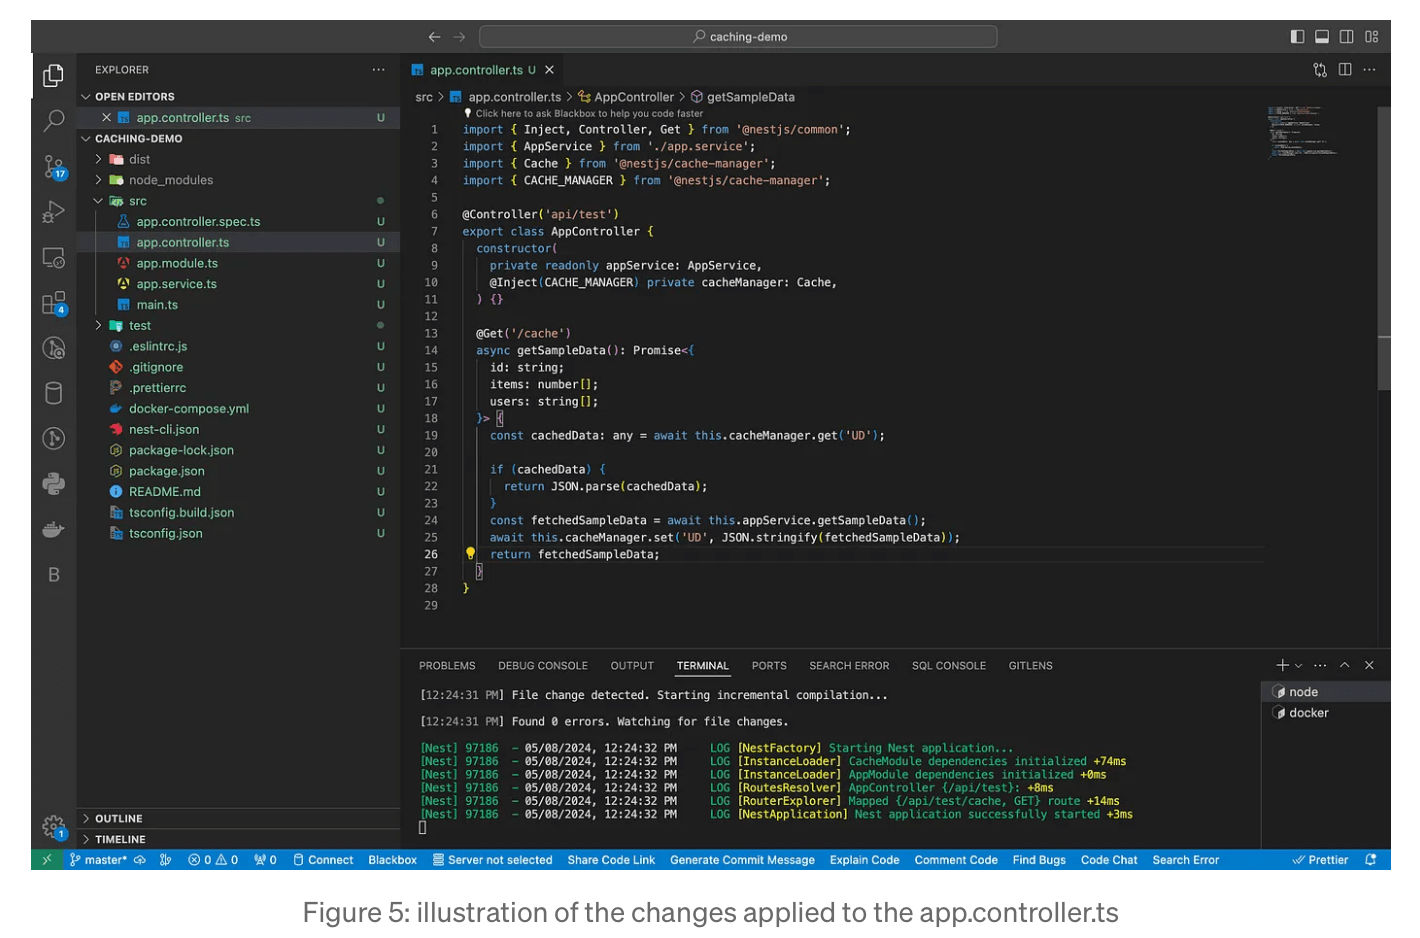1420x938 pixels.
Task: Open the Manage gear in activity bar
Action: pyautogui.click(x=53, y=827)
